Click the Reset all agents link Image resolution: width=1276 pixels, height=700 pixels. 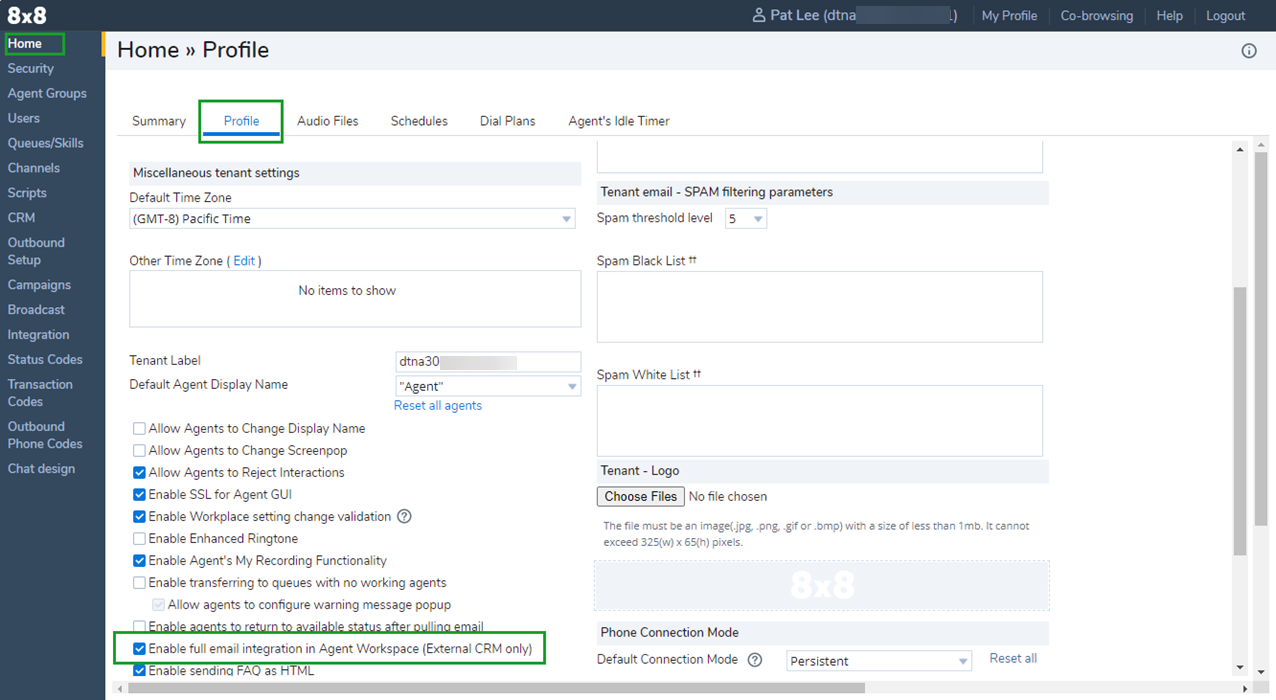(437, 405)
